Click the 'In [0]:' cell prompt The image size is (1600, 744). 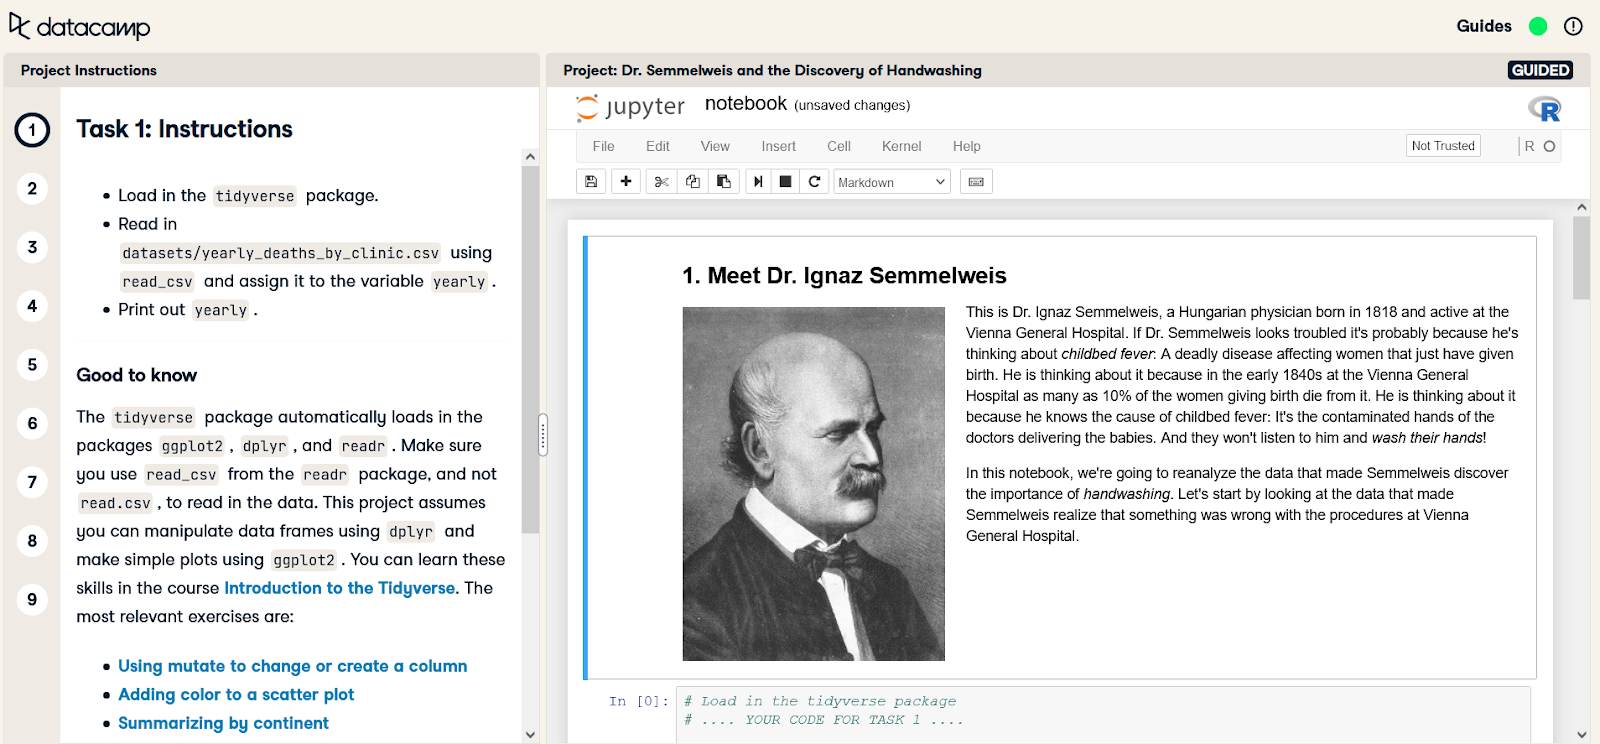pyautogui.click(x=638, y=701)
